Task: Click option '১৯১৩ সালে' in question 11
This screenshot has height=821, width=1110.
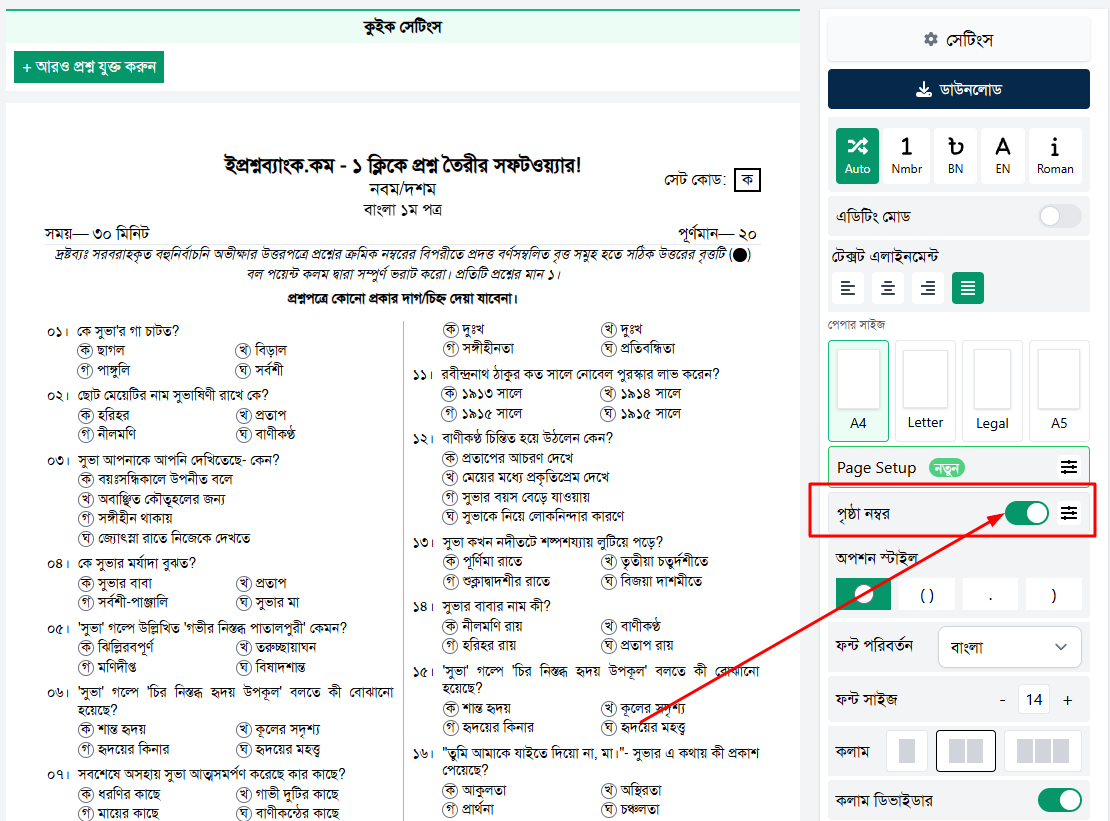Action: point(491,393)
